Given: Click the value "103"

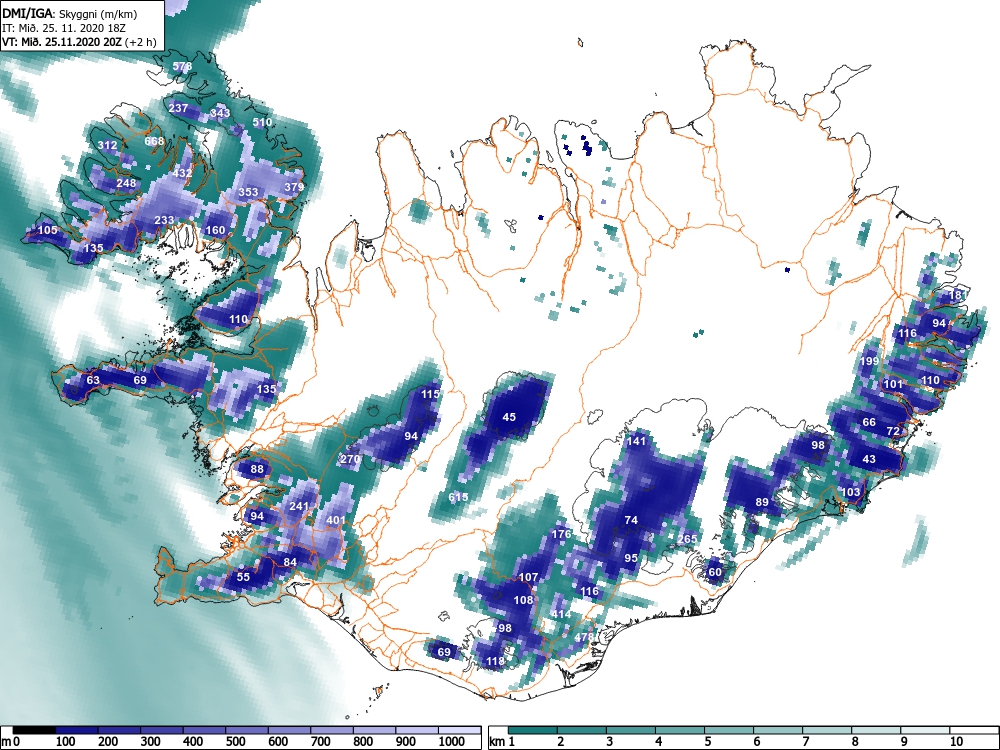Looking at the screenshot, I should pyautogui.click(x=851, y=492).
